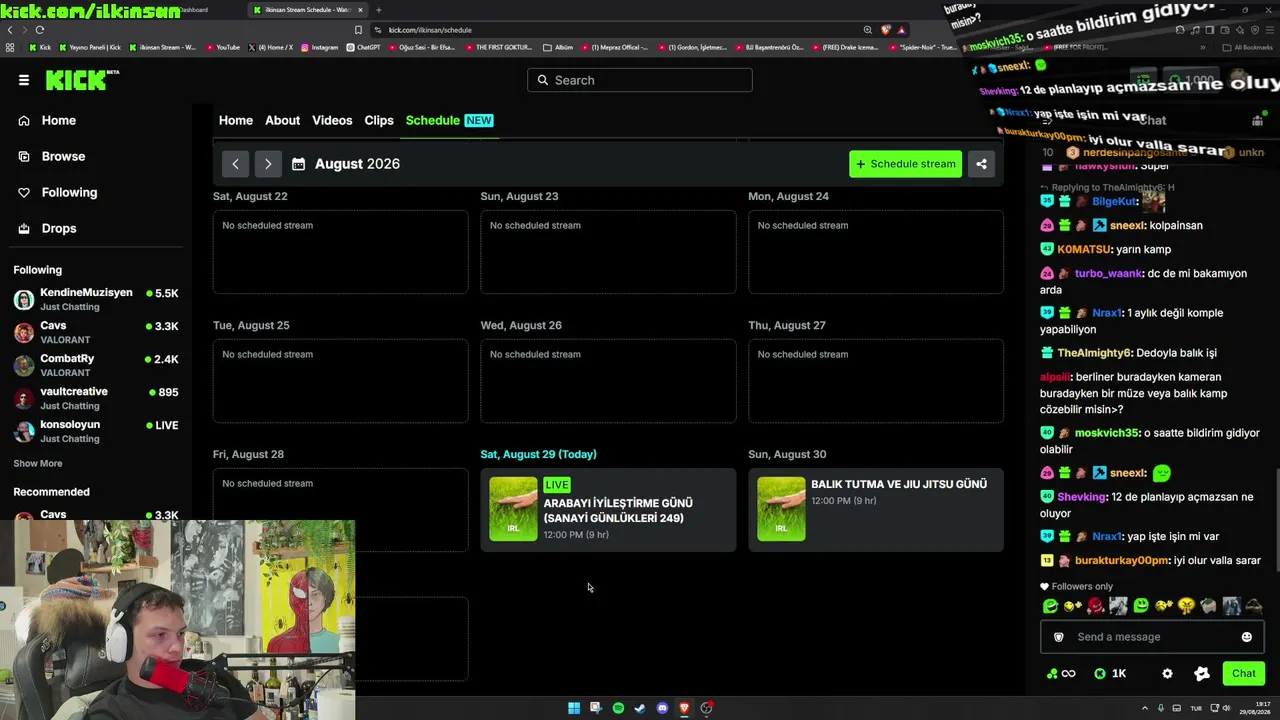1280x720 pixels.
Task: Switch to channel Videos tab
Action: 332,120
